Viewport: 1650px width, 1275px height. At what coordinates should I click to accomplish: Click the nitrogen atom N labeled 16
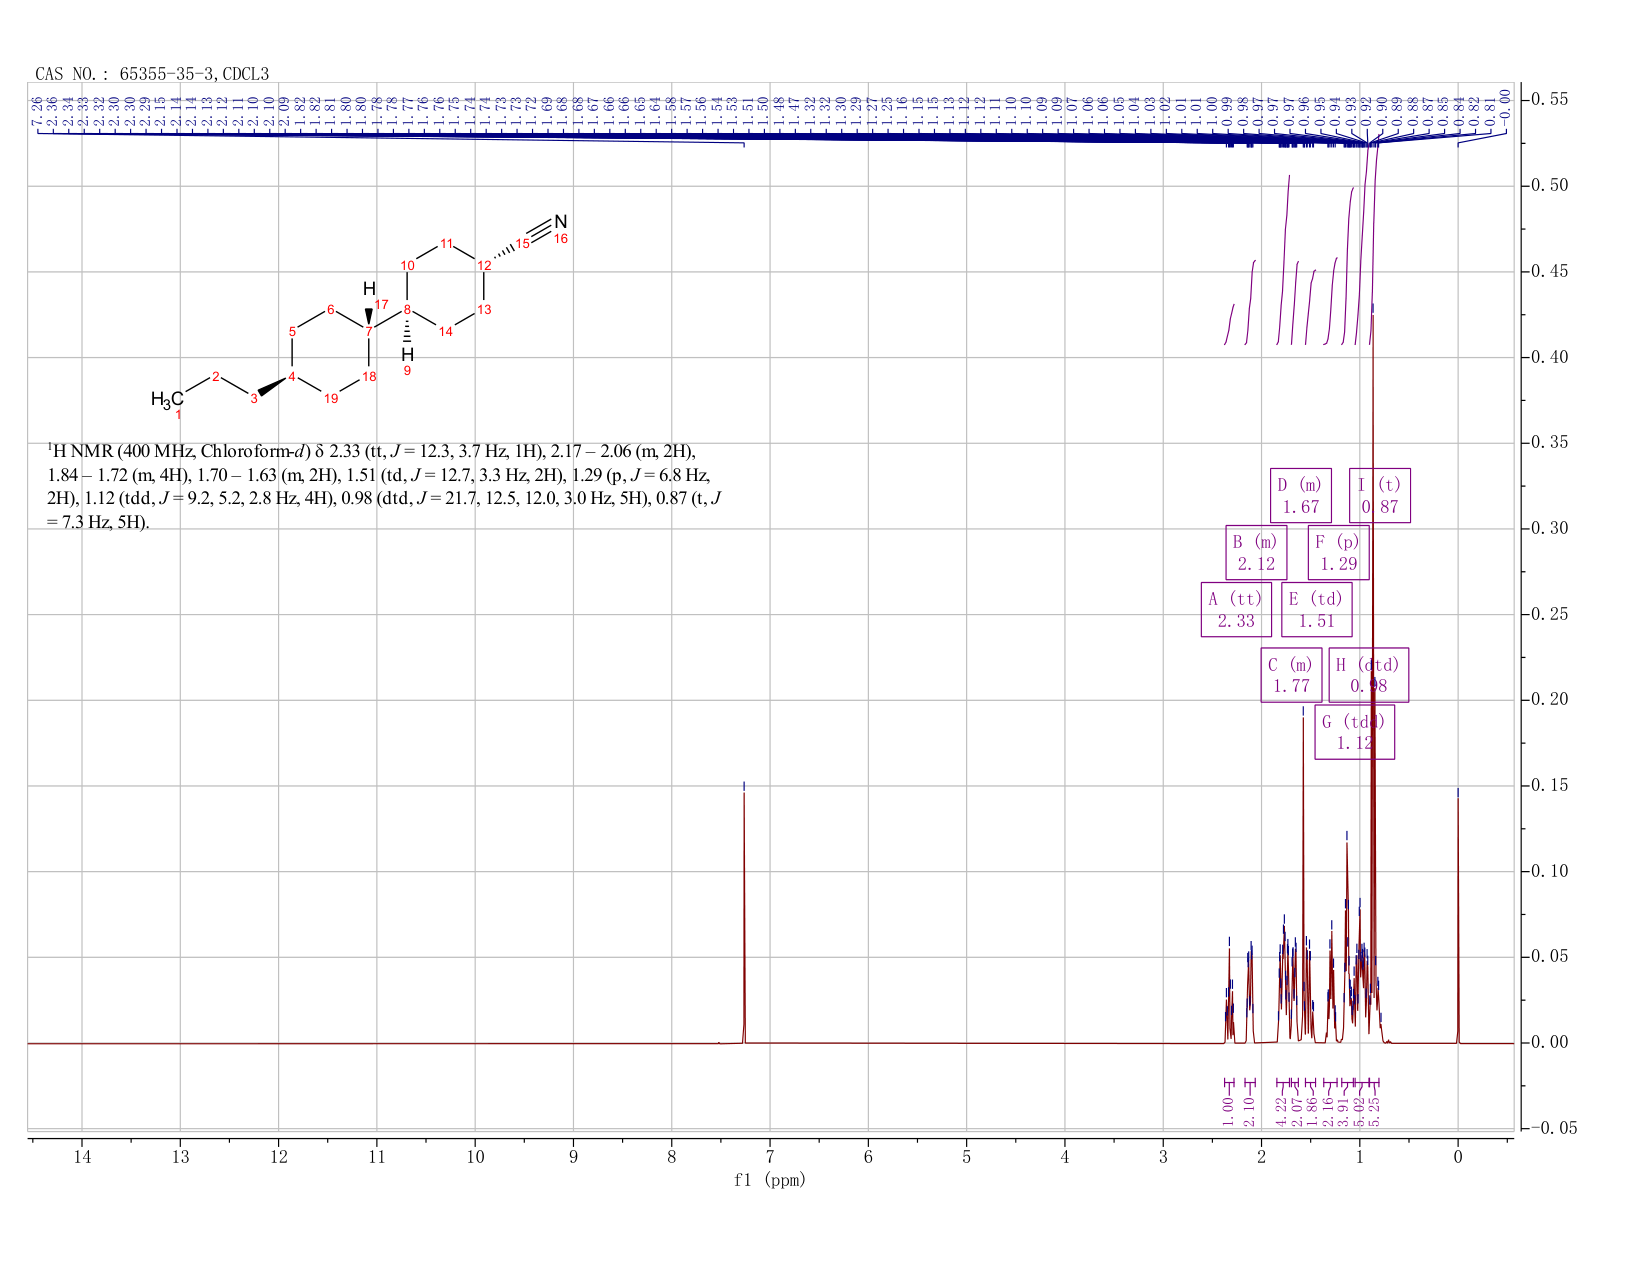click(560, 222)
